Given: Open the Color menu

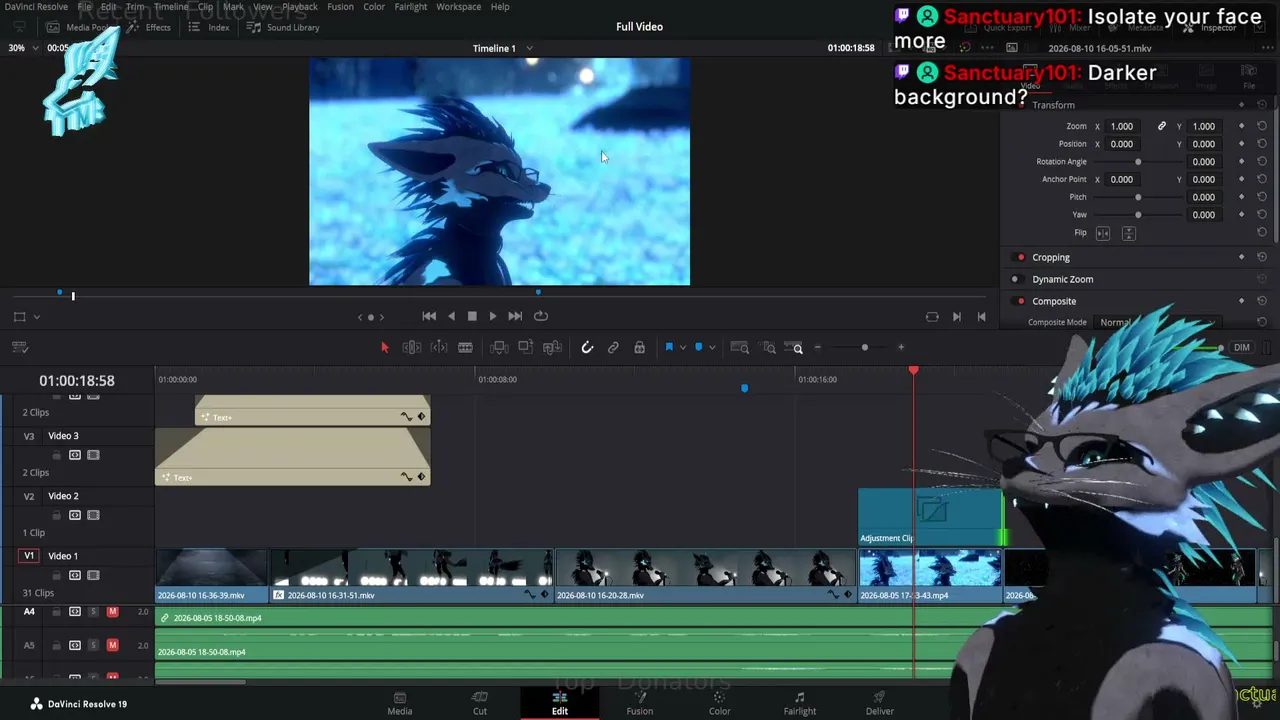Looking at the screenshot, I should 374,7.
